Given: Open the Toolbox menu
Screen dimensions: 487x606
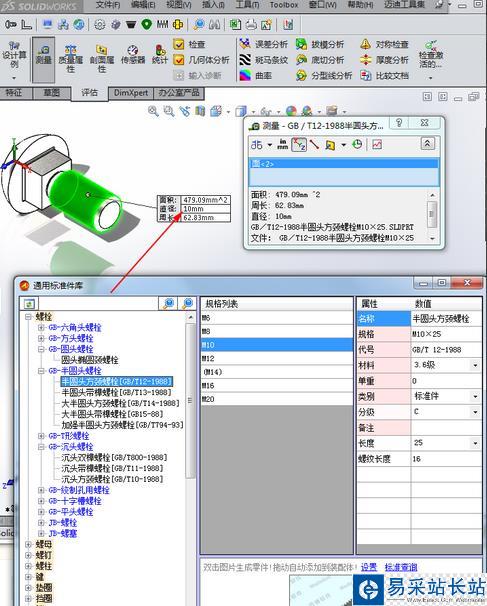Looking at the screenshot, I should (x=284, y=5).
